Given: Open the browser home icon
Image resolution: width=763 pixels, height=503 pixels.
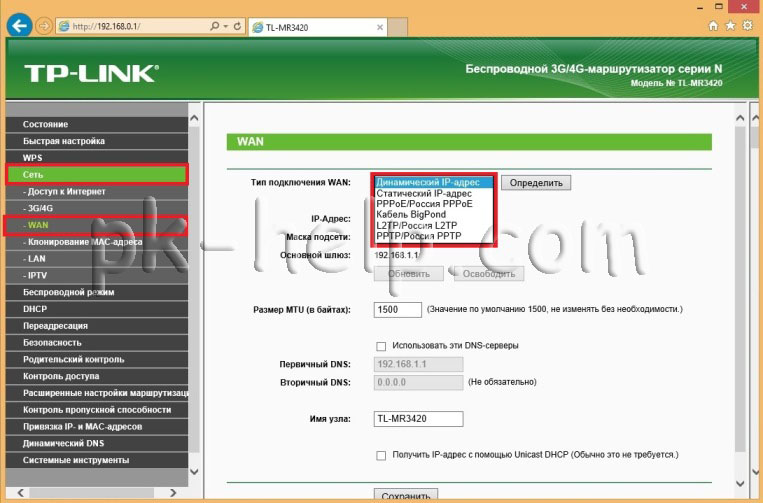Looking at the screenshot, I should (x=713, y=26).
